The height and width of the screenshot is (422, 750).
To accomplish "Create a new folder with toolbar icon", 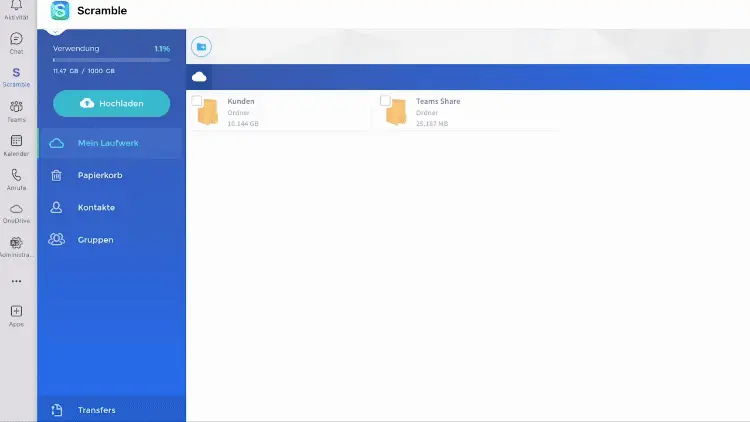I will [201, 47].
